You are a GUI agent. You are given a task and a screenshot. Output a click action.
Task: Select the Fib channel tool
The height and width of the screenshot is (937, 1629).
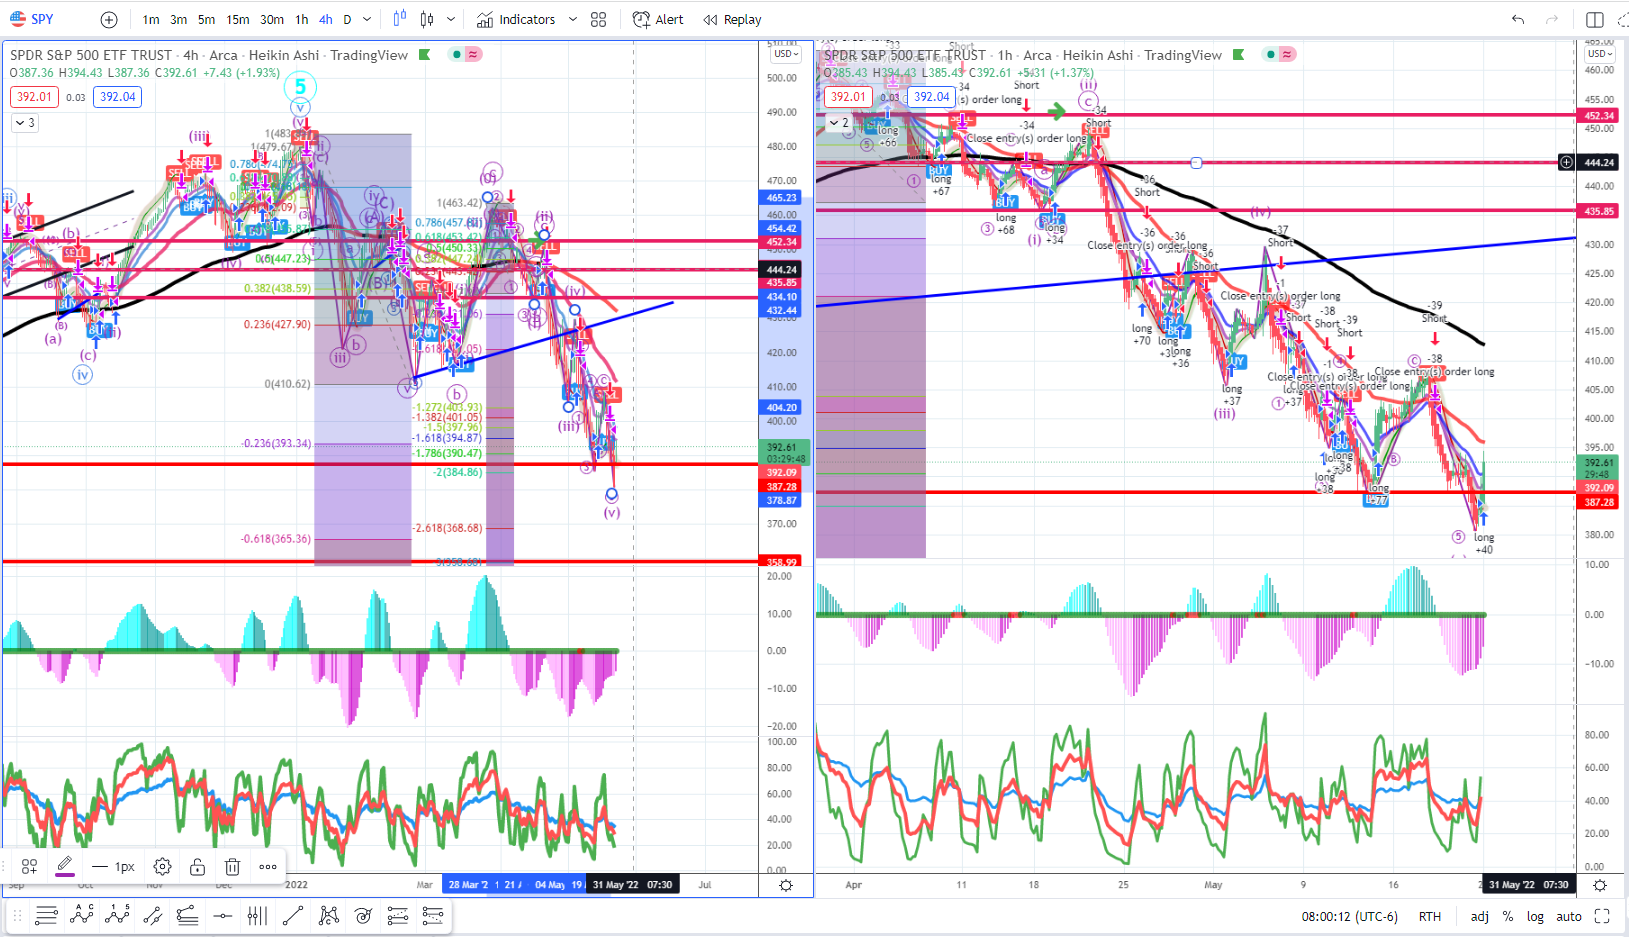pyautogui.click(x=398, y=915)
